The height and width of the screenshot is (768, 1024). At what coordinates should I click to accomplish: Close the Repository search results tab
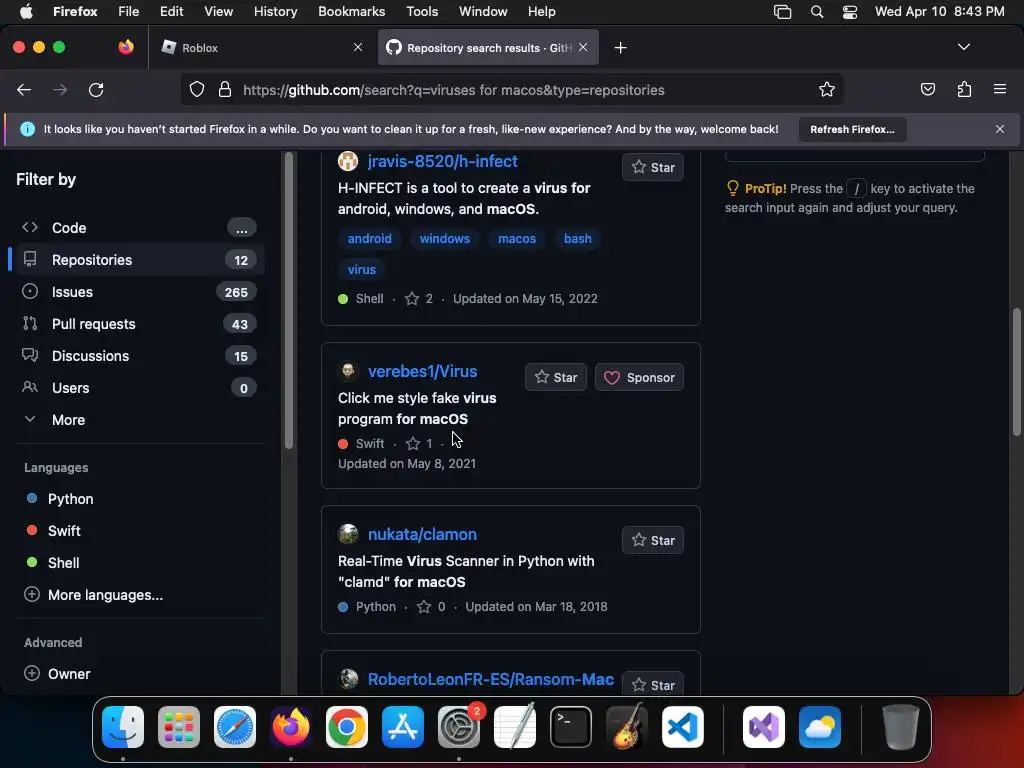coord(583,47)
